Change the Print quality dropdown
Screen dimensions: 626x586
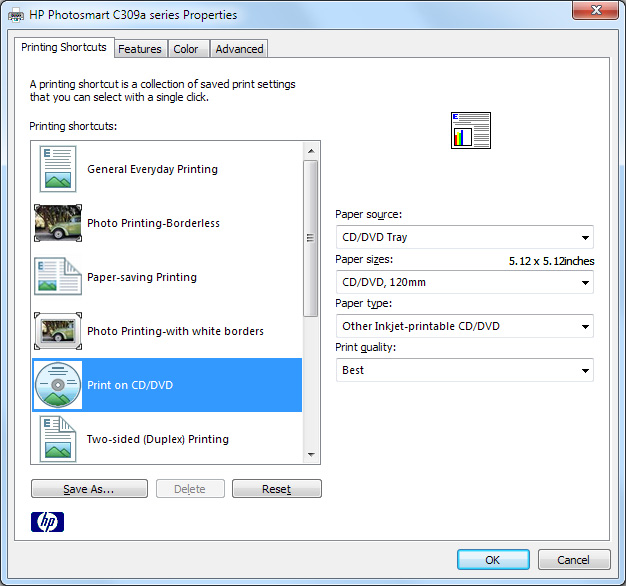pyautogui.click(x=464, y=370)
